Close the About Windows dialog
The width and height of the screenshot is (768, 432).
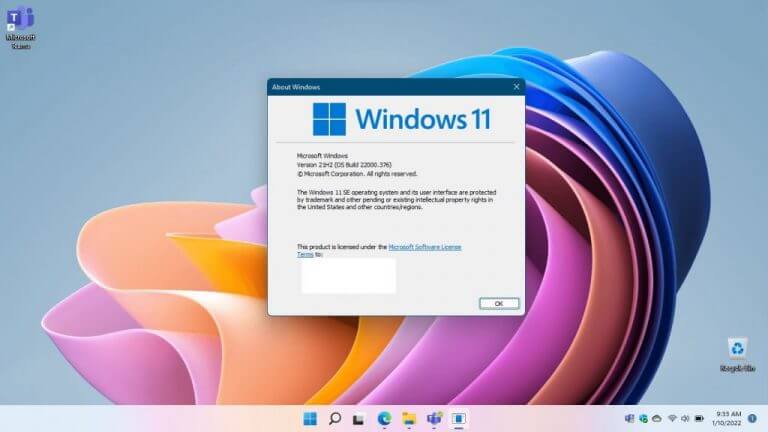coord(516,87)
